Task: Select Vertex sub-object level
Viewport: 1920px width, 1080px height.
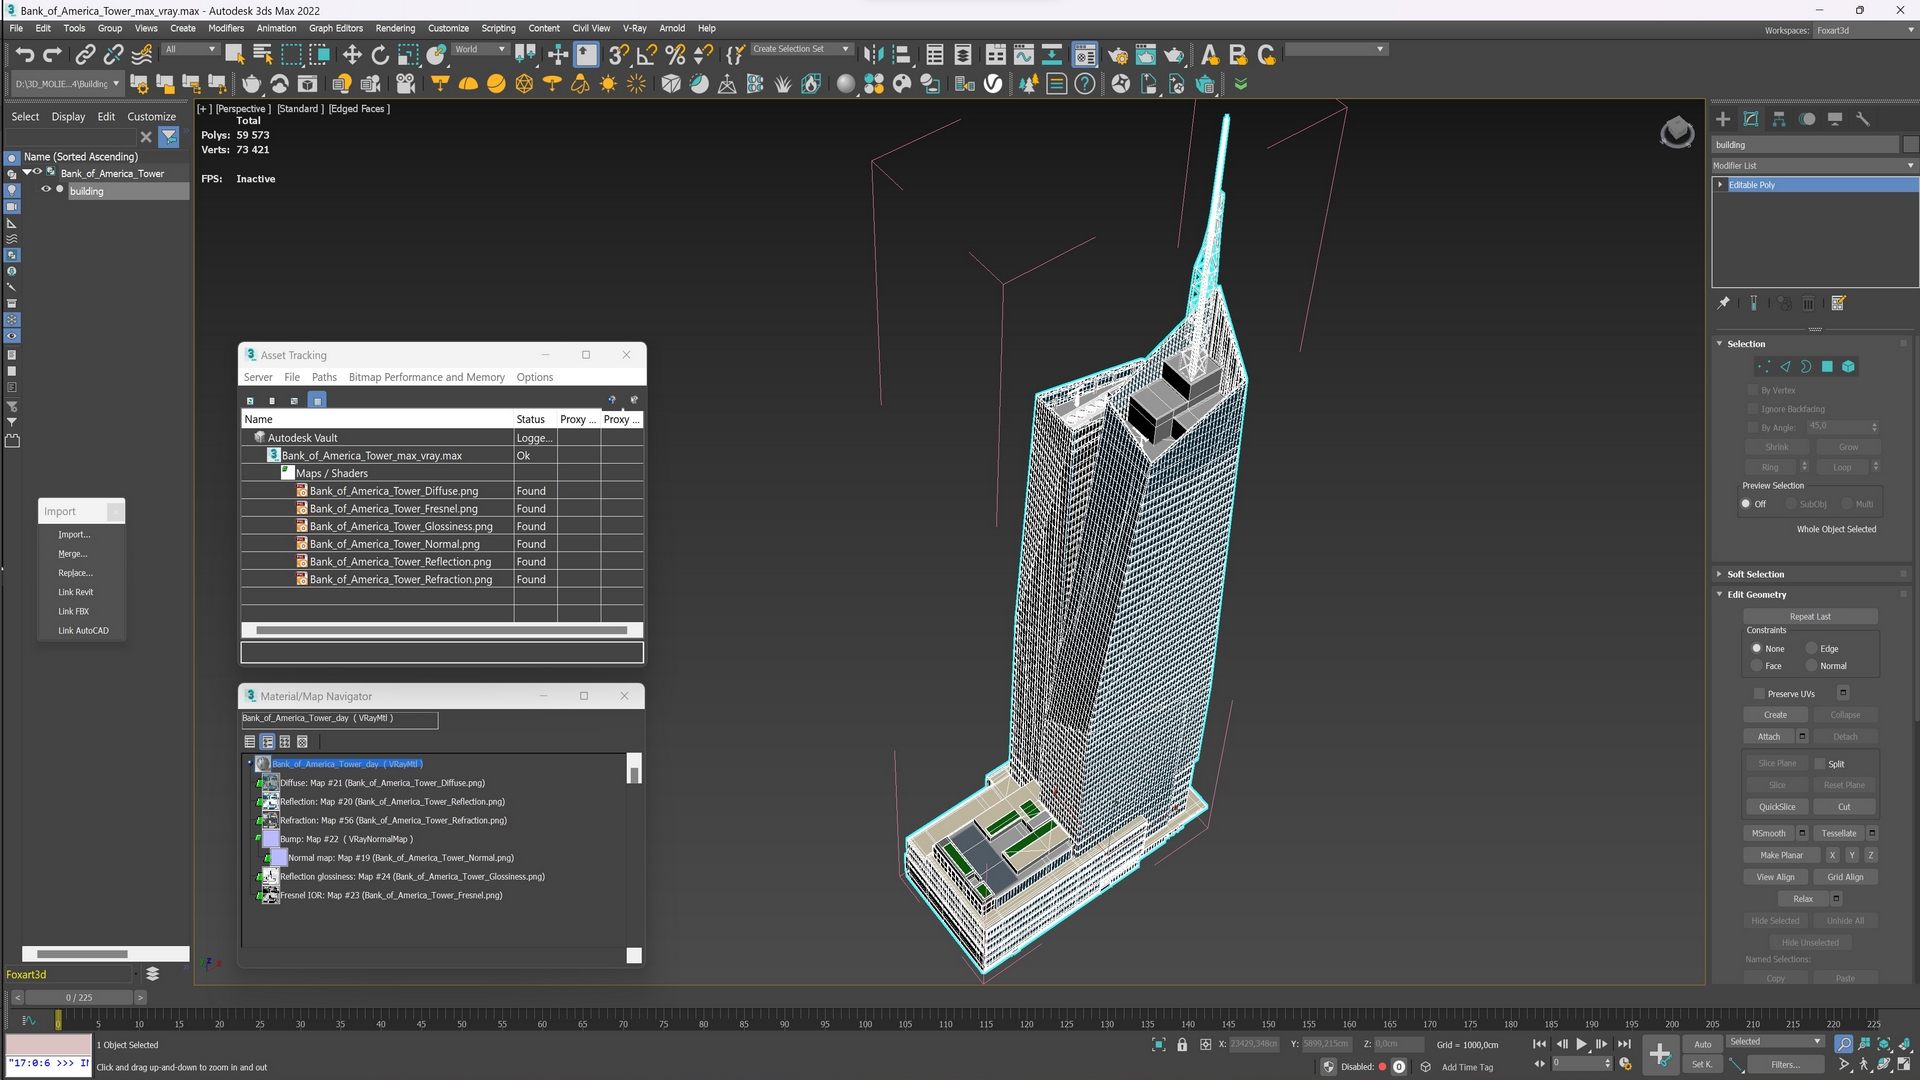Action: point(1764,367)
